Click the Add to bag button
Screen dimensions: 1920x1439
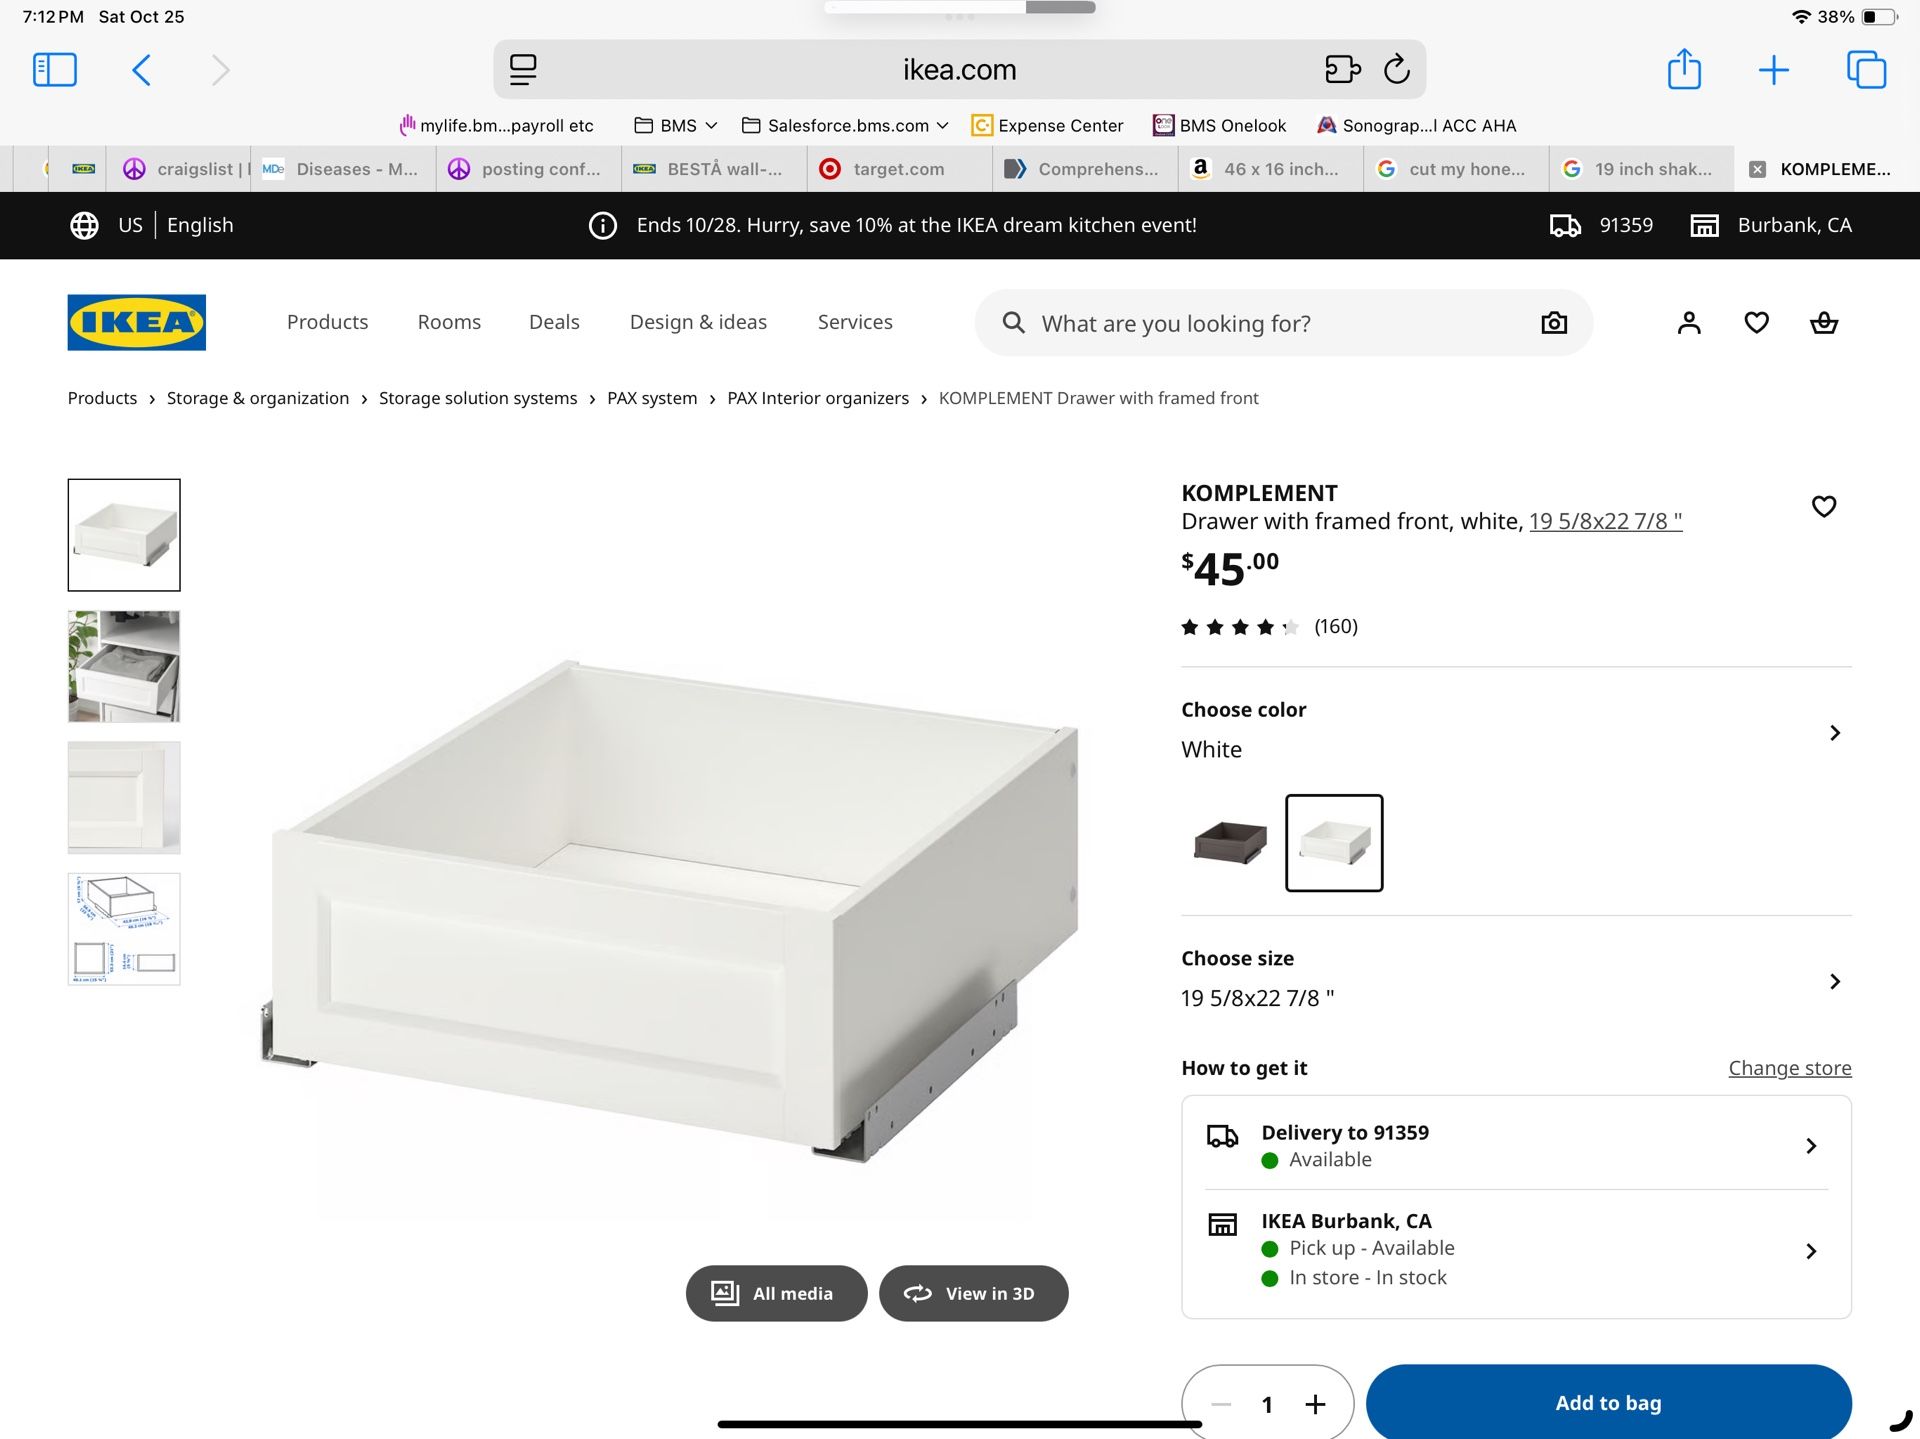1607,1402
